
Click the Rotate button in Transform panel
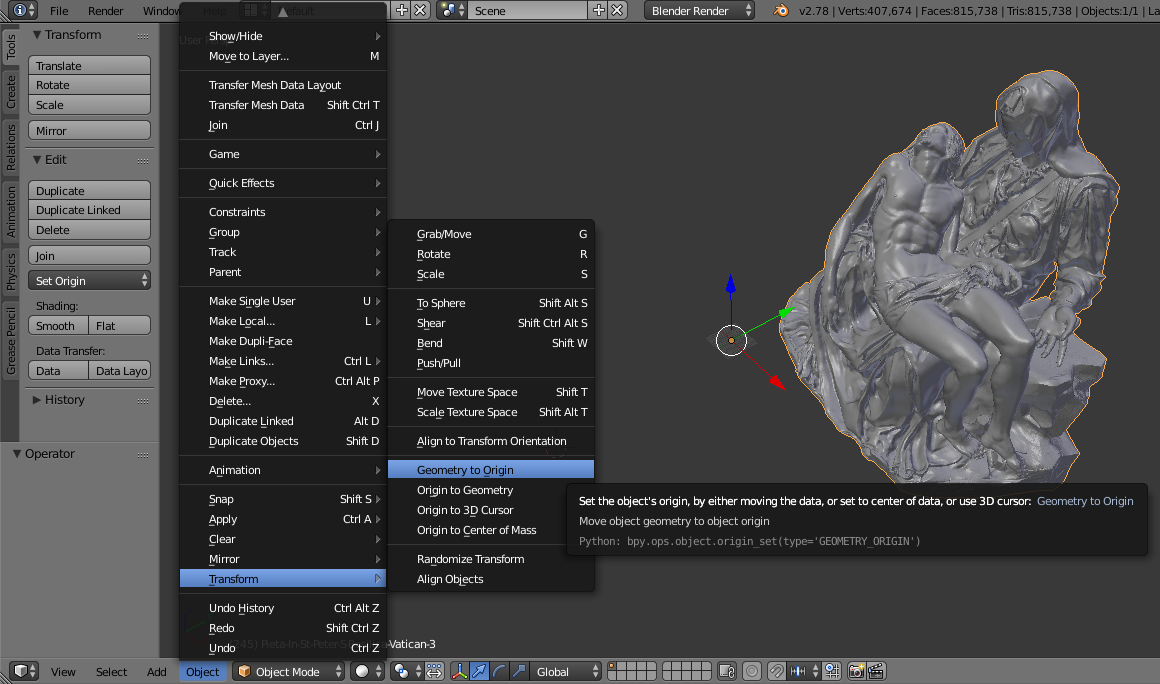[x=90, y=85]
